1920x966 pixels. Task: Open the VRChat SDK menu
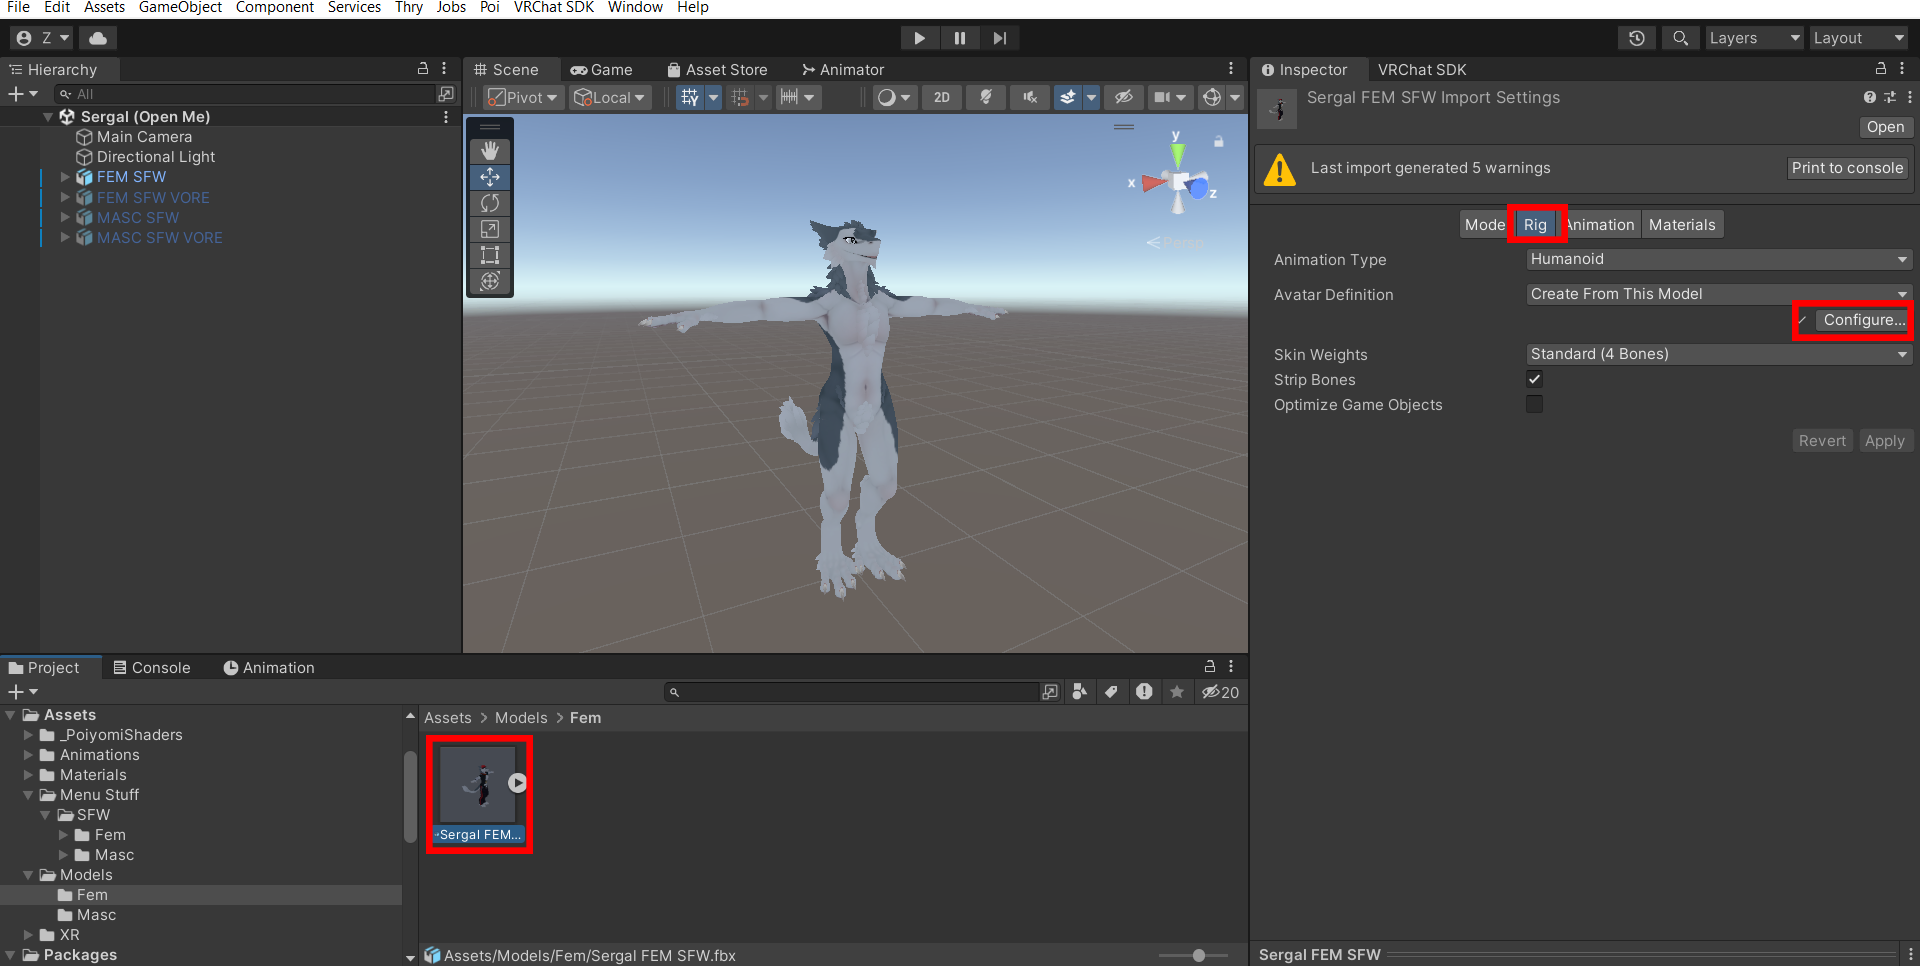pos(553,8)
